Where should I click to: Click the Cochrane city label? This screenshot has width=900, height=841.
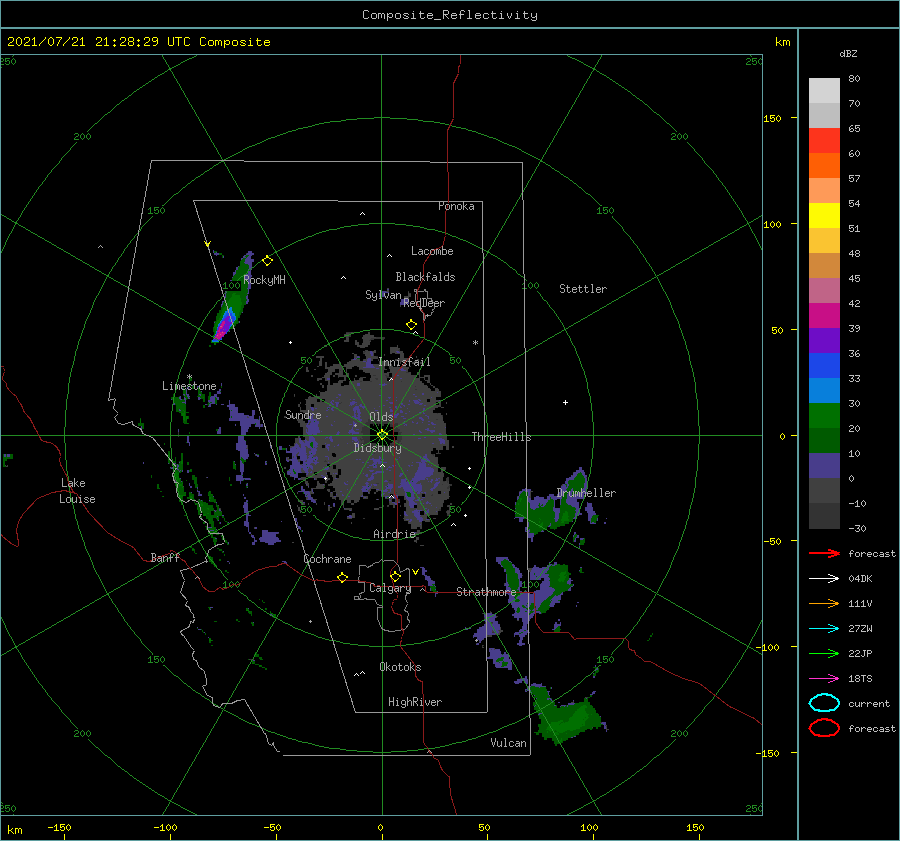tap(327, 559)
